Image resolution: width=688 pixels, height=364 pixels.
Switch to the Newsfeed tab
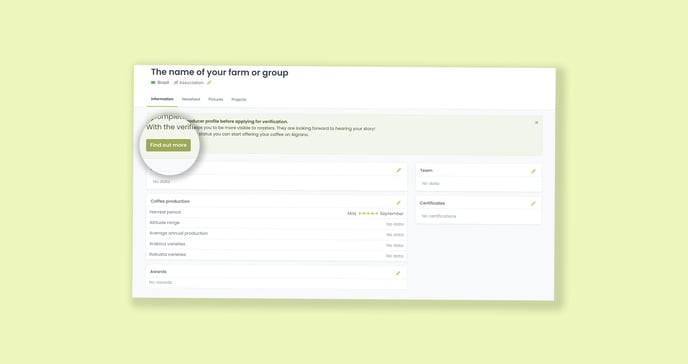pos(191,100)
